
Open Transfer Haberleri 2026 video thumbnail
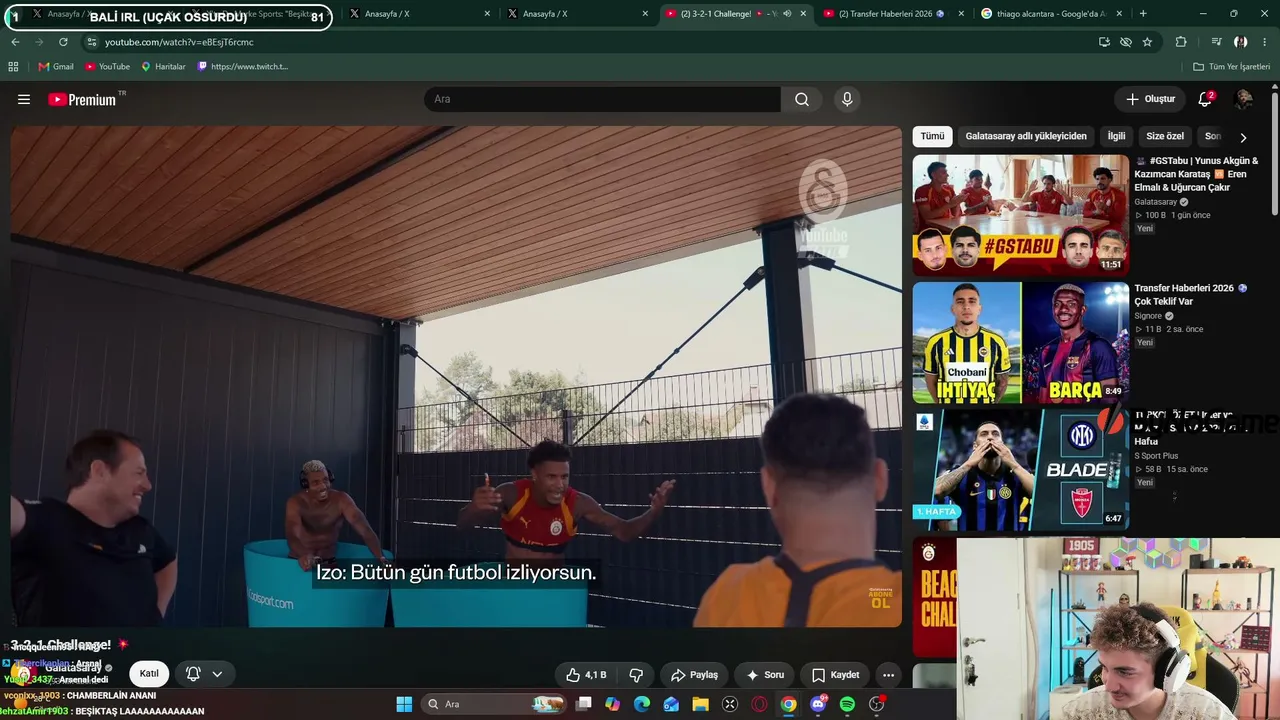click(1020, 342)
